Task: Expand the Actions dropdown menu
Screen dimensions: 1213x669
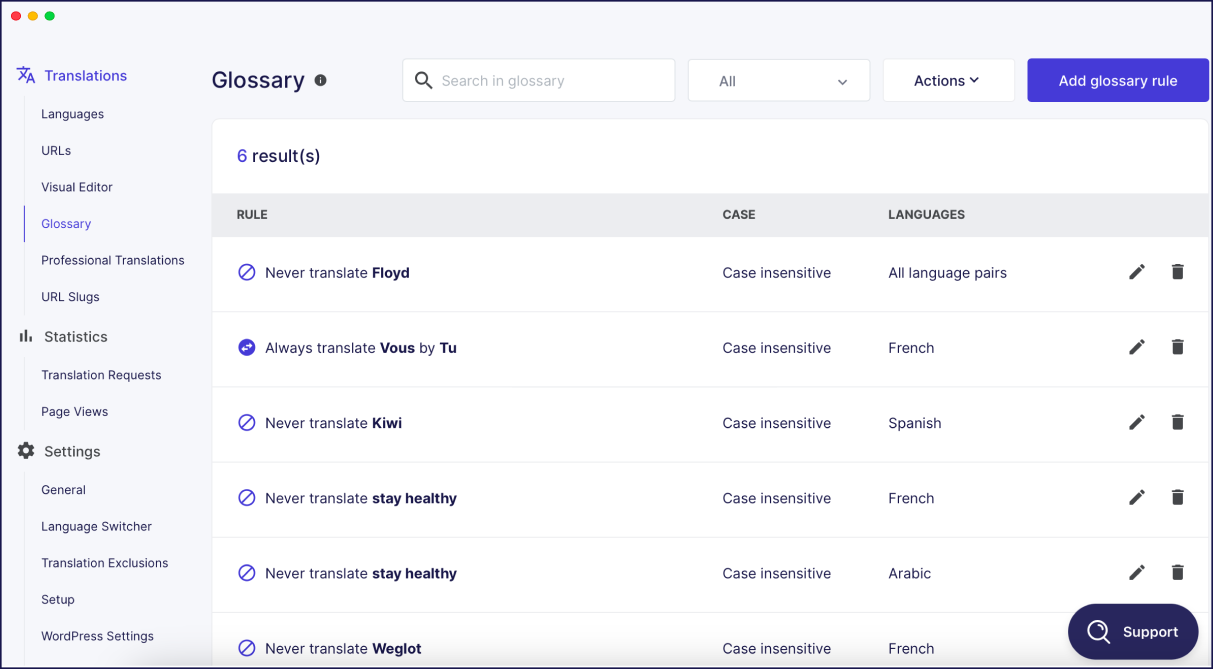Action: (x=948, y=81)
